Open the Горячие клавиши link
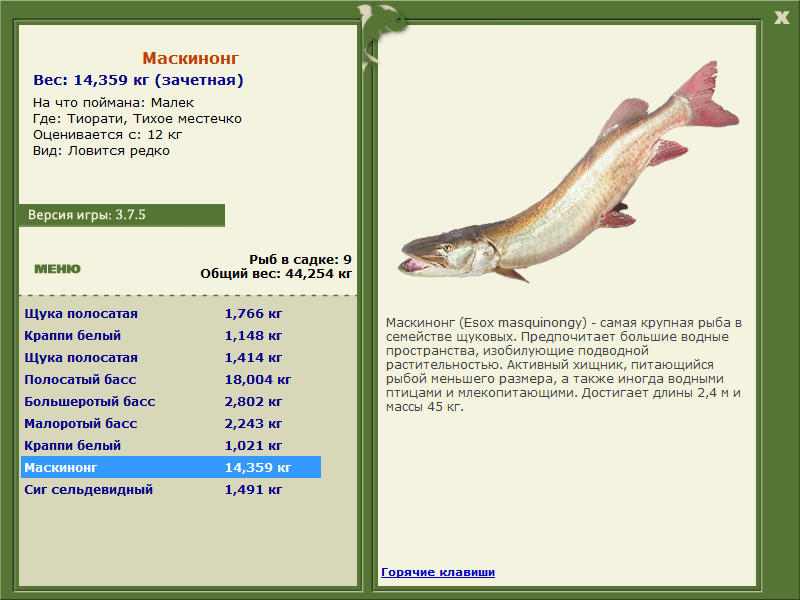Viewport: 800px width, 600px height. click(x=438, y=572)
